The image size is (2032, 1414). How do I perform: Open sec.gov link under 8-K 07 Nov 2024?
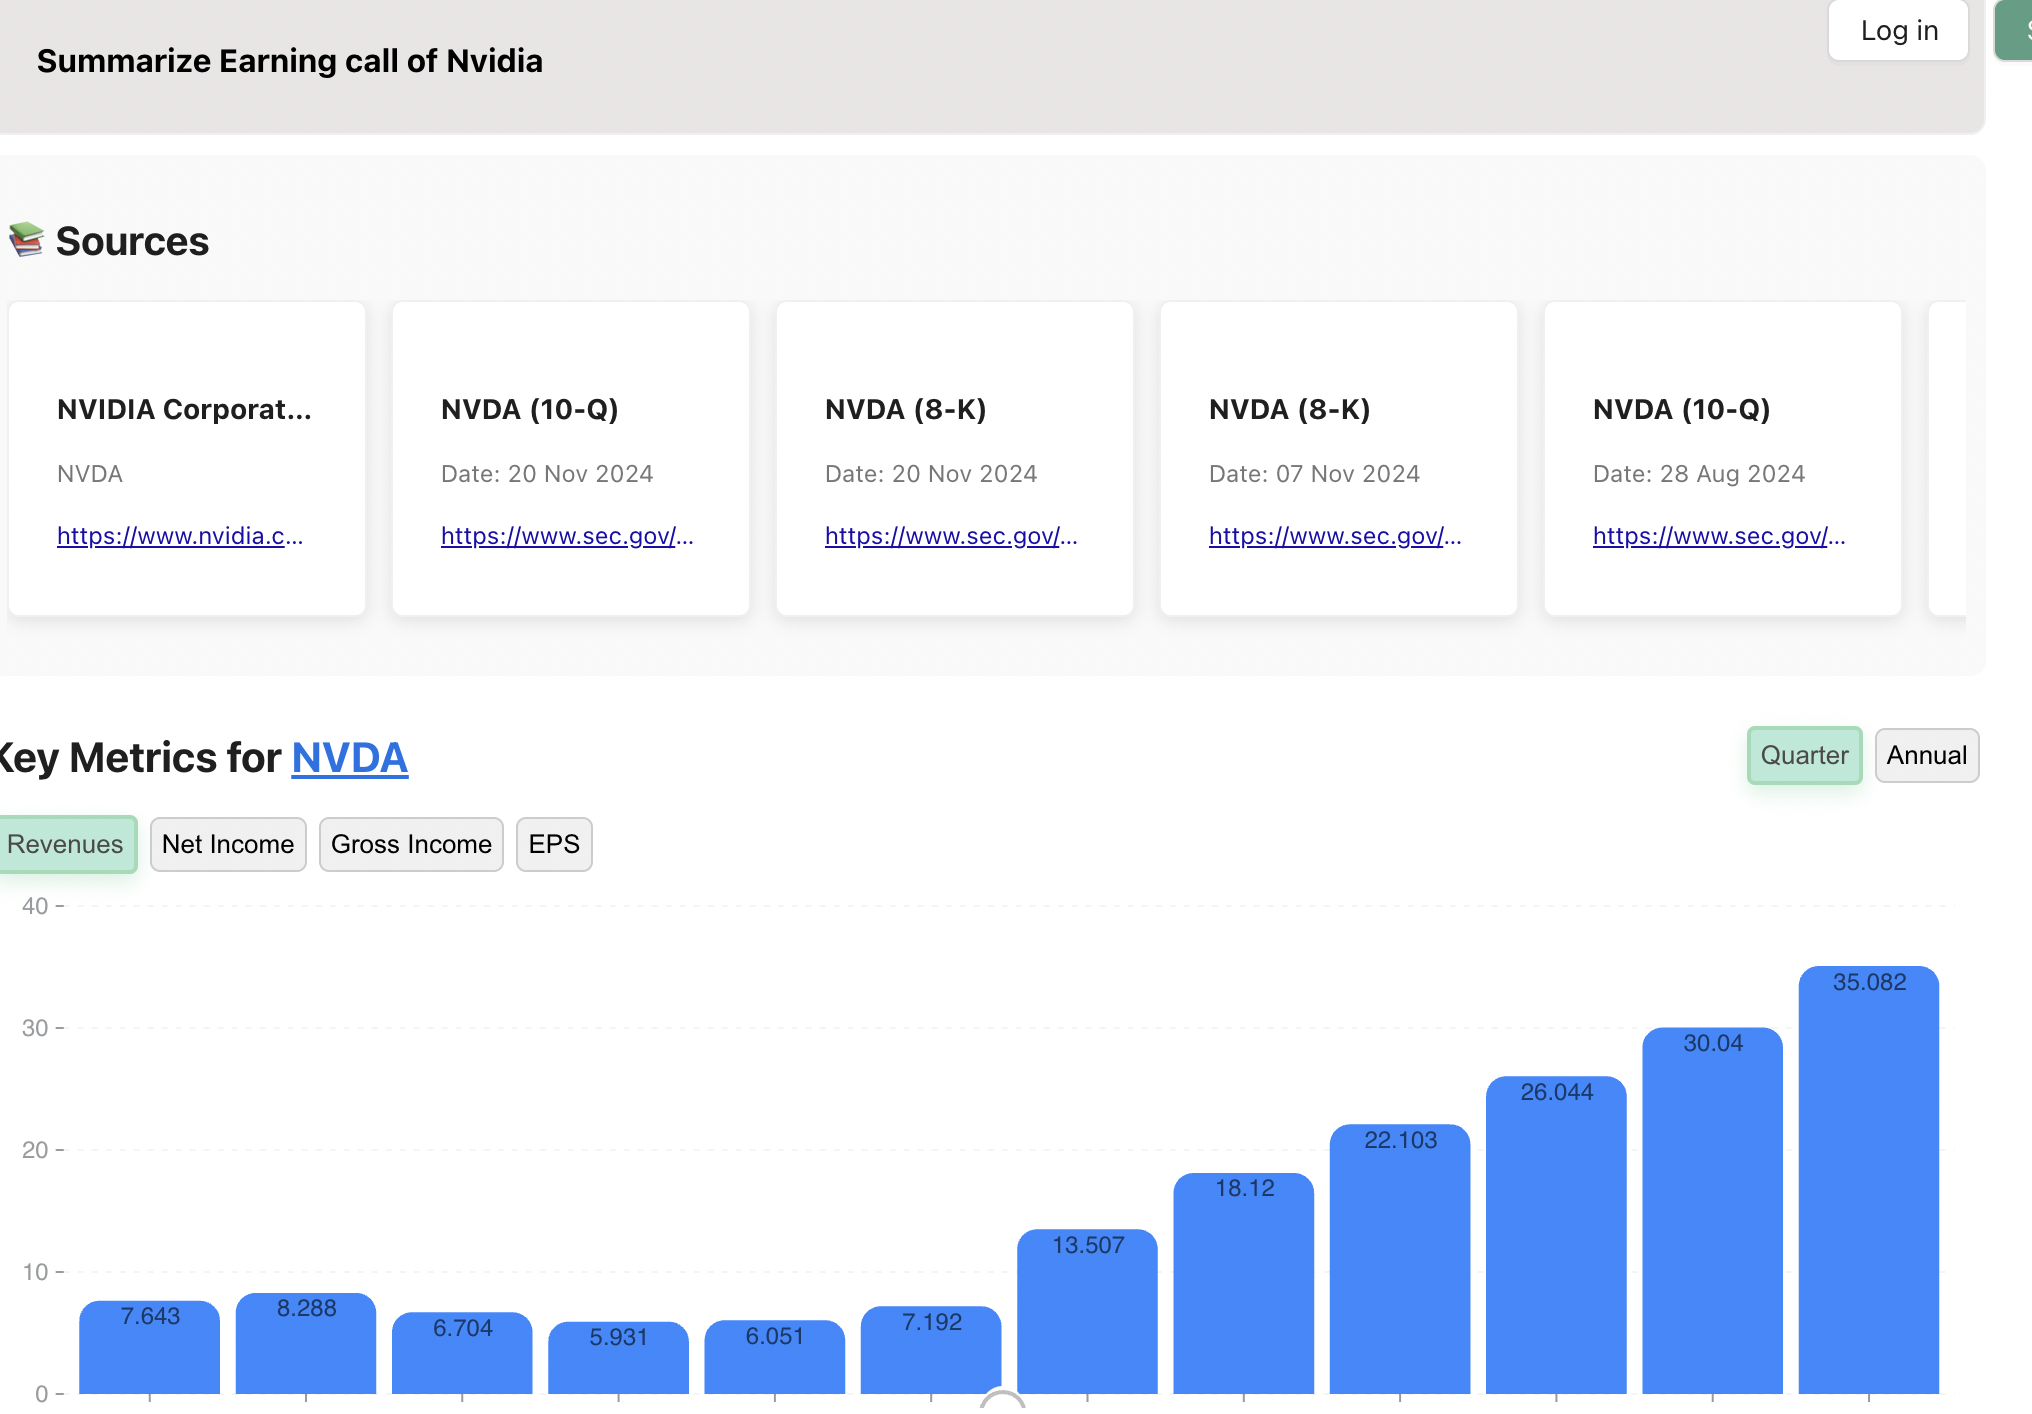pos(1335,536)
